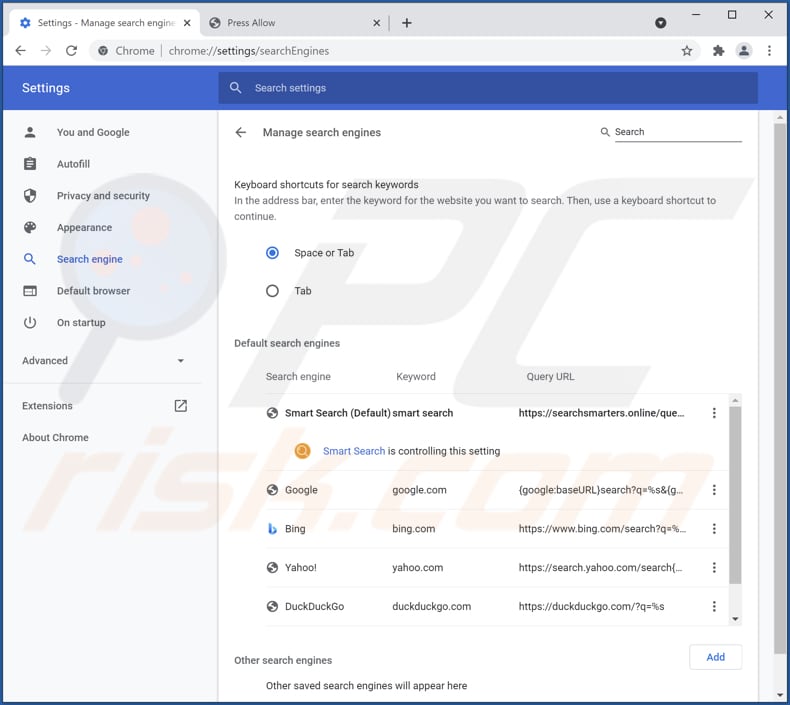The image size is (790, 705).
Task: Click the Search settings field
Action: click(488, 88)
